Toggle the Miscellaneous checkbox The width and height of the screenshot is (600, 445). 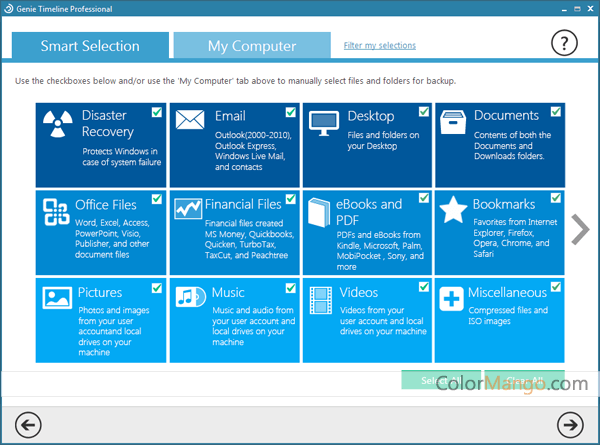(x=556, y=287)
